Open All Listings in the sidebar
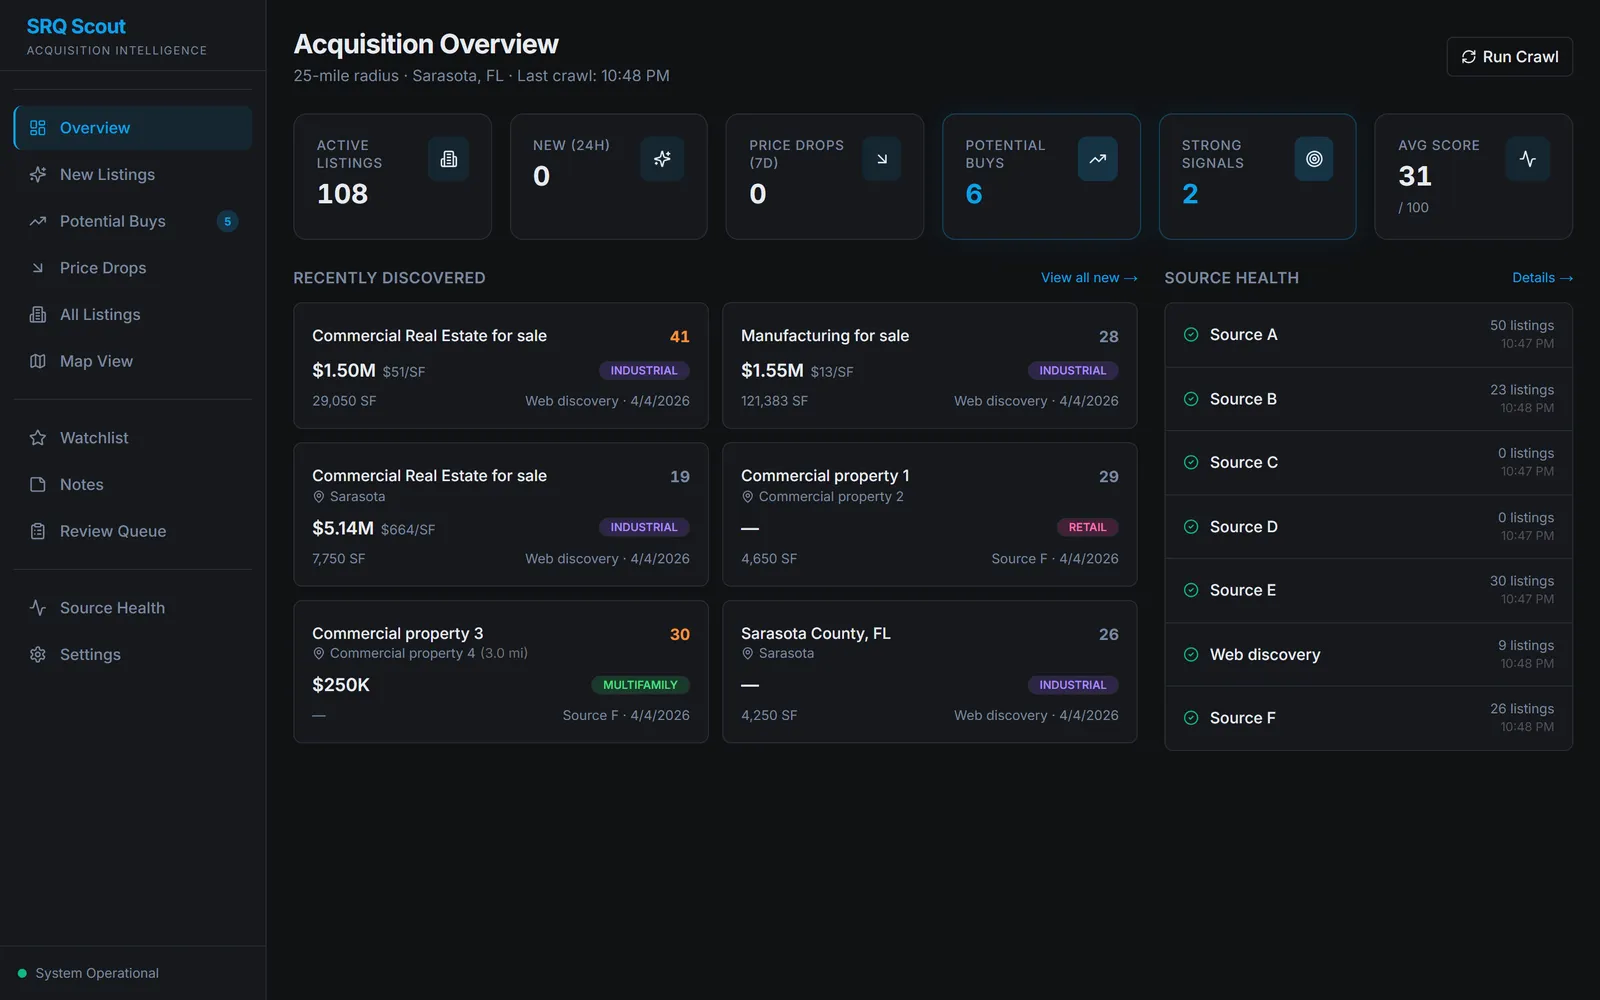 [133, 314]
